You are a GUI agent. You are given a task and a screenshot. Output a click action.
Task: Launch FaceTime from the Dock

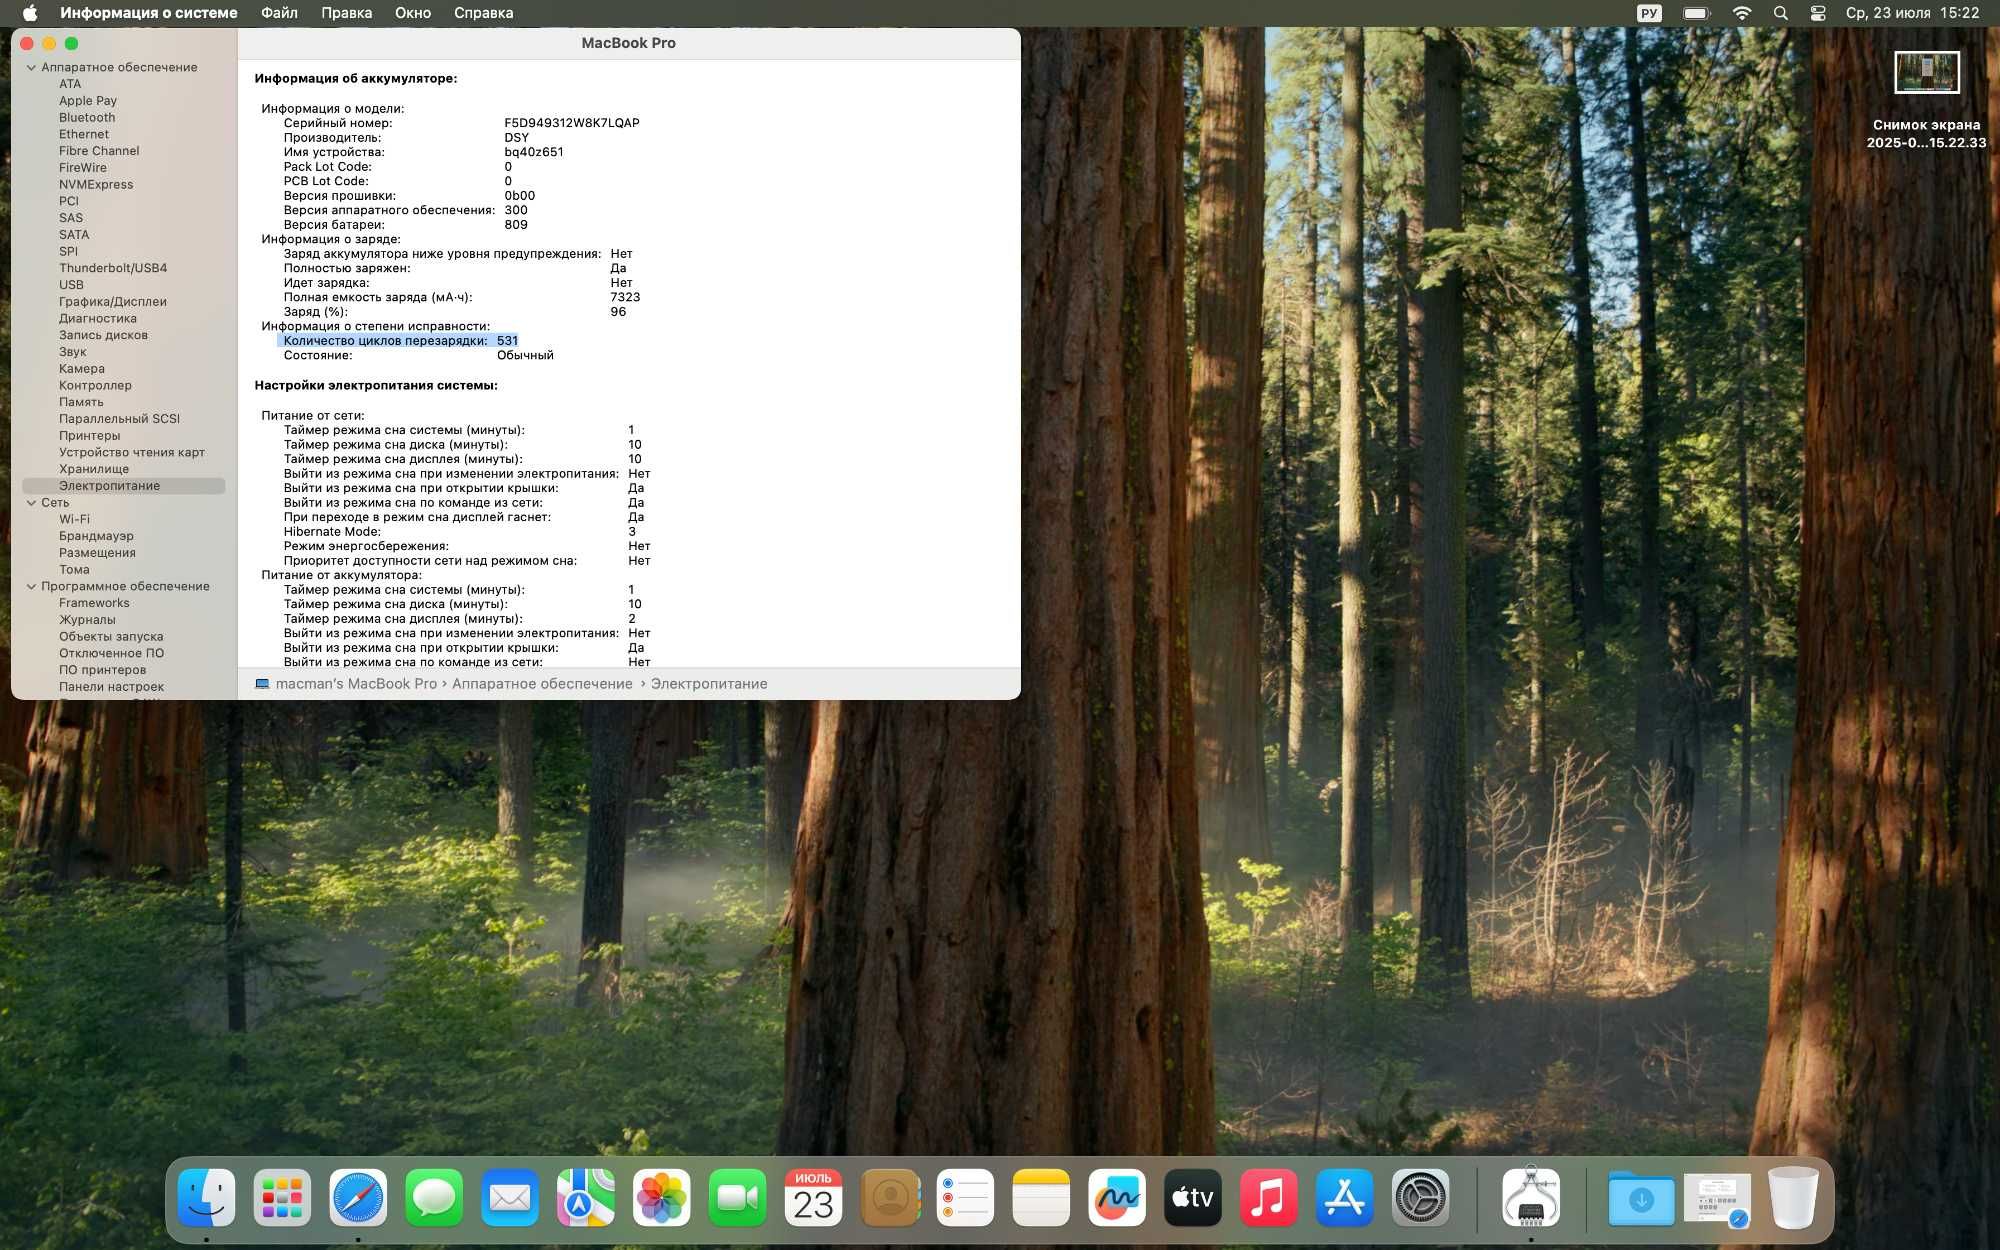point(738,1197)
